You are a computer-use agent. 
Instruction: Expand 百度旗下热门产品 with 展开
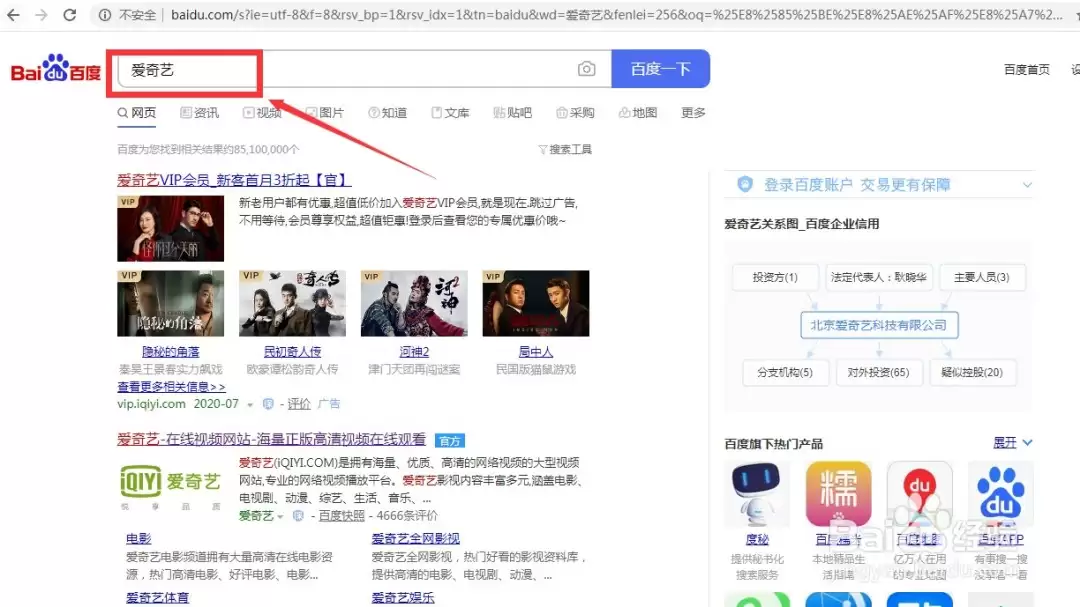(1012, 443)
